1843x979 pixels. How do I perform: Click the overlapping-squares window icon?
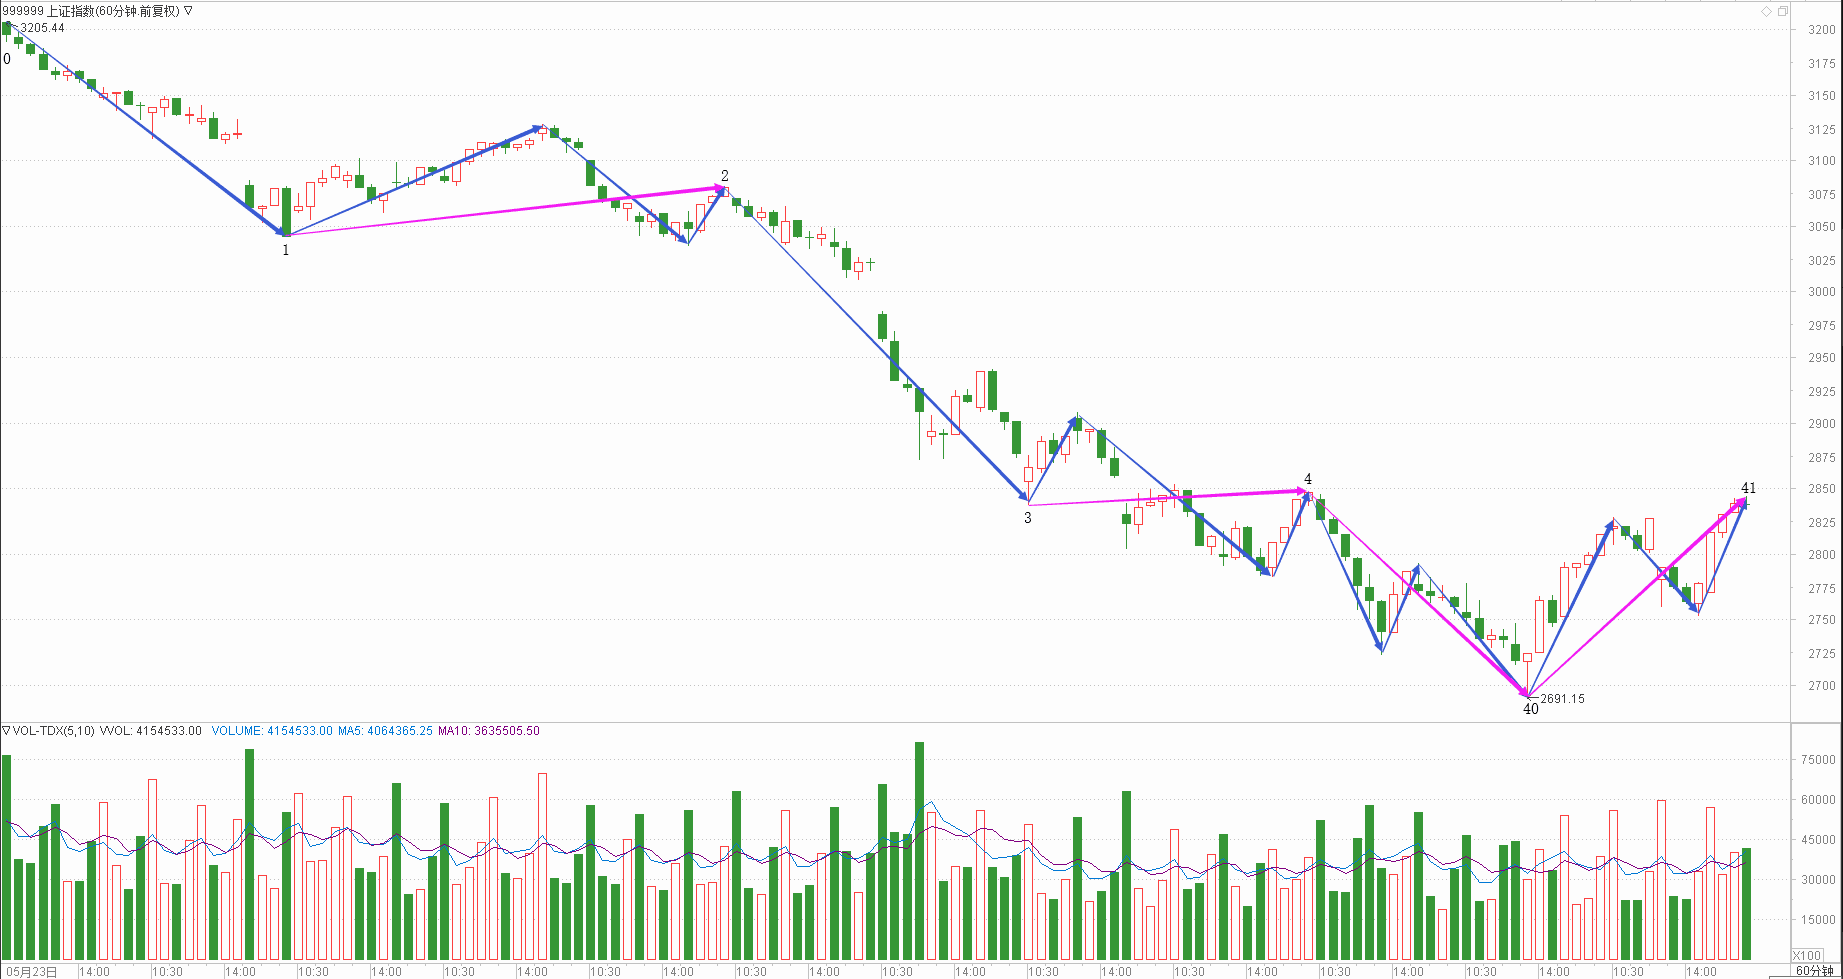(1782, 11)
